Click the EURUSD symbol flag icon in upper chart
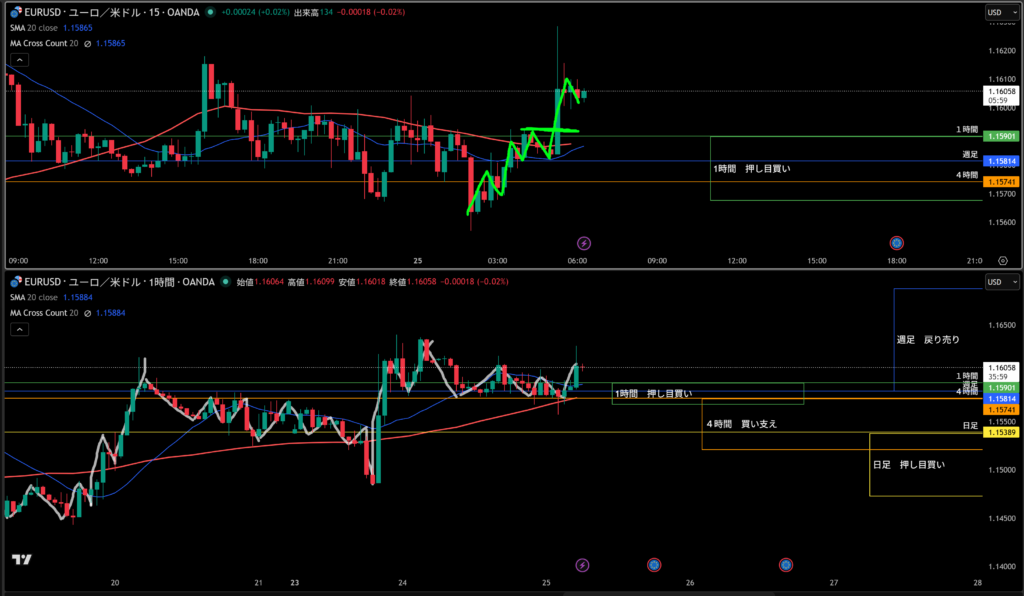 click(x=16, y=12)
